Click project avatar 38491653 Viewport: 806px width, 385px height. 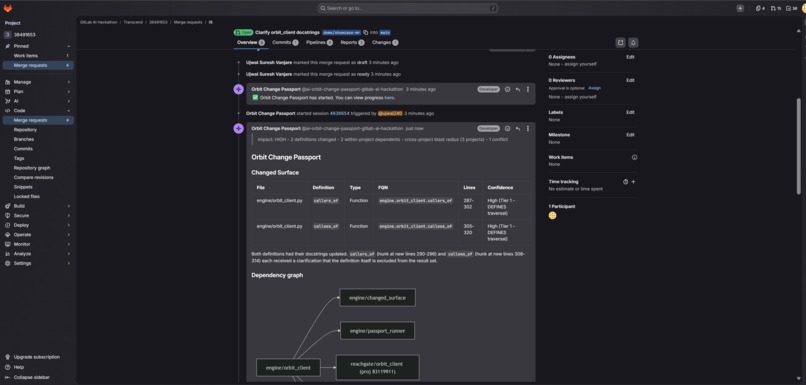point(7,34)
